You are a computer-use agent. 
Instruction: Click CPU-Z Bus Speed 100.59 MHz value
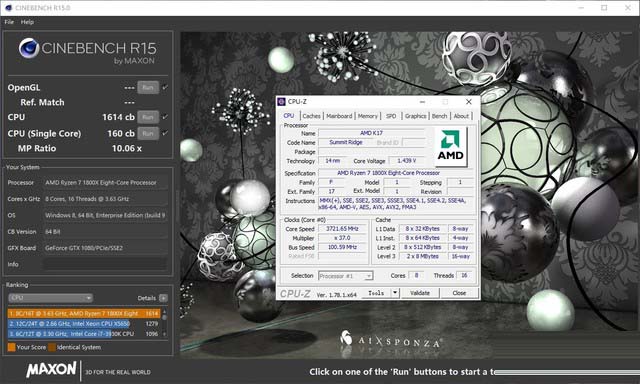(342, 247)
